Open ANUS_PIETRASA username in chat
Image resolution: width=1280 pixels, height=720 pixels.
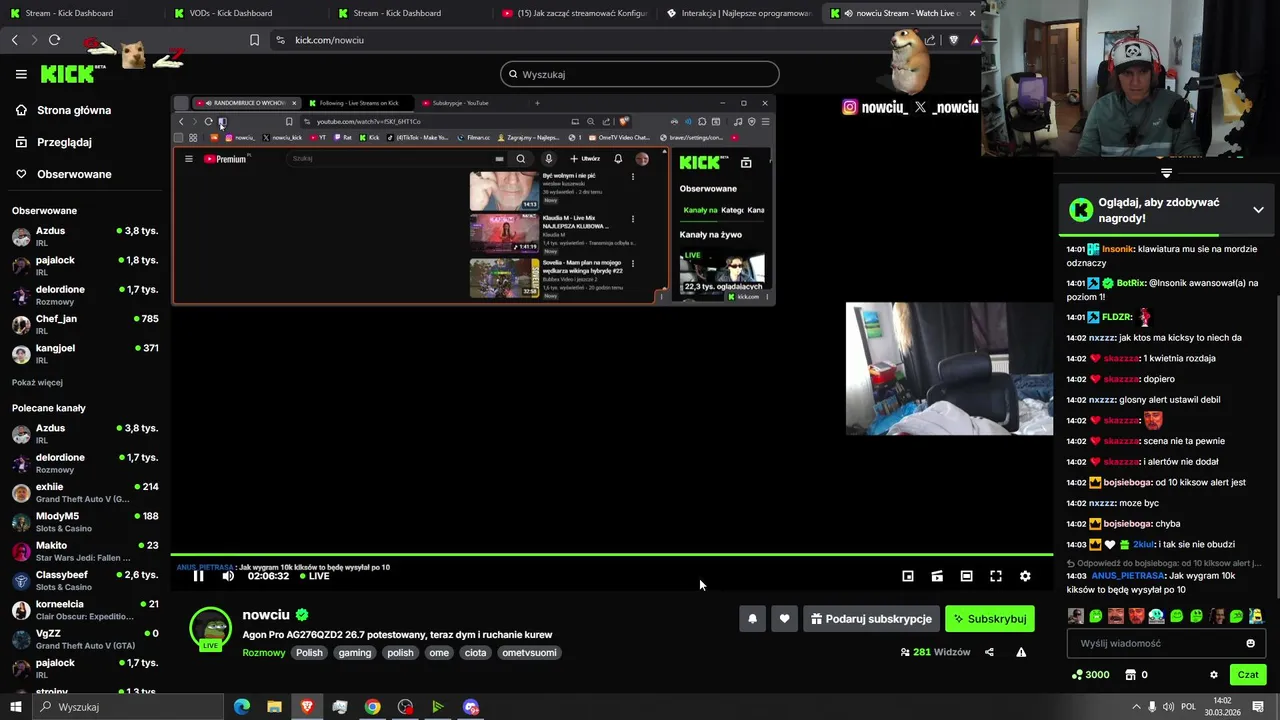1128,576
